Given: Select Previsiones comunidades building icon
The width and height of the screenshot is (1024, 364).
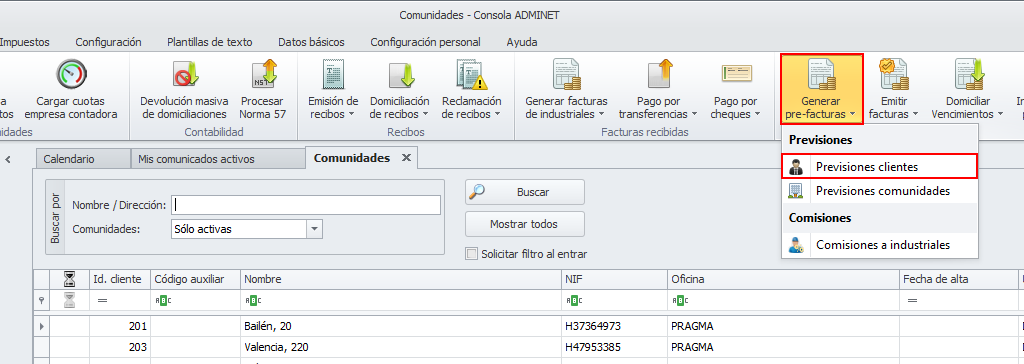Looking at the screenshot, I should (796, 191).
